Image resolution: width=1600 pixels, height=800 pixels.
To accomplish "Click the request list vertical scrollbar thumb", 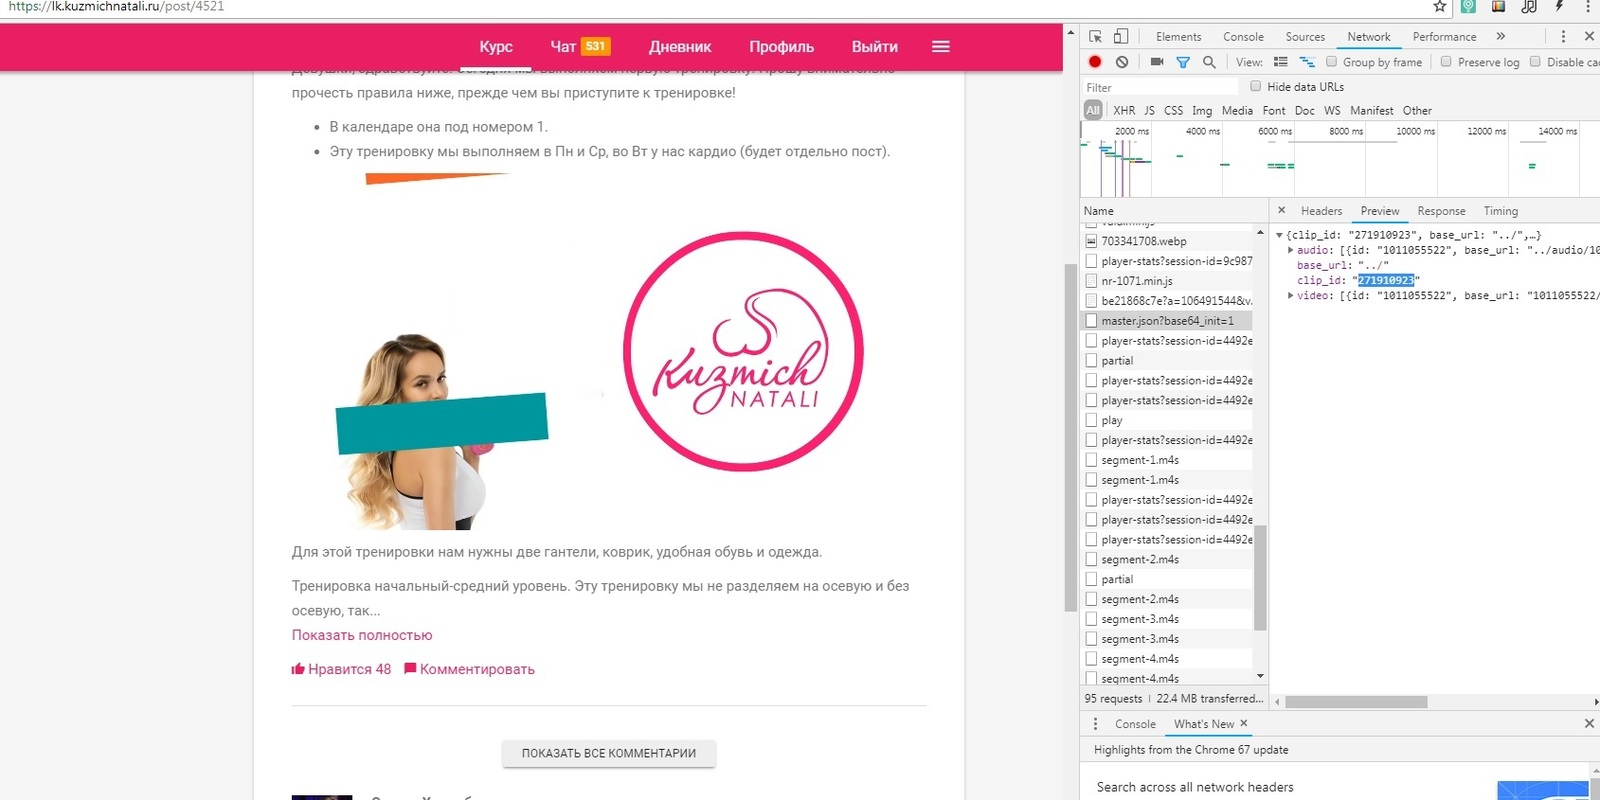I will pos(1260,578).
